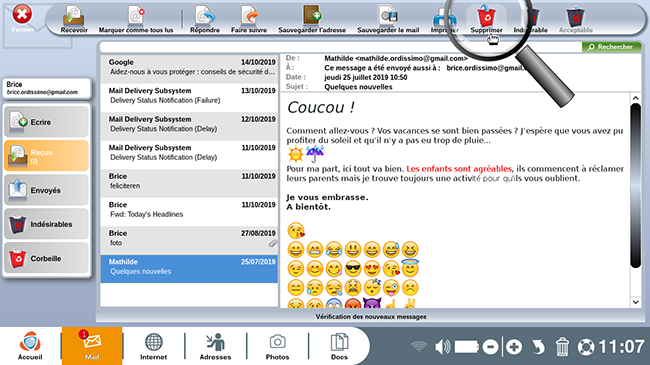This screenshot has height=365, width=650.
Task: Click red text 'Les enfants sont agréables'
Action: pyautogui.click(x=459, y=169)
